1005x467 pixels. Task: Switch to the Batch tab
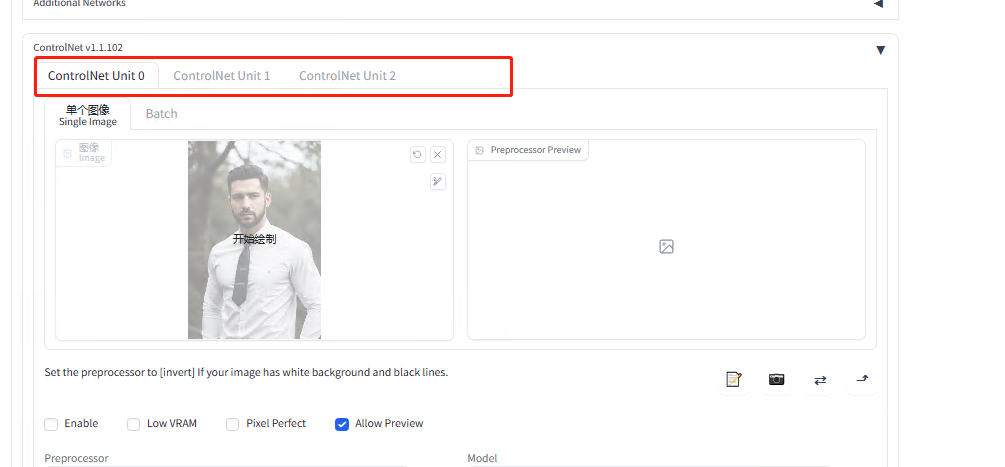coord(161,114)
